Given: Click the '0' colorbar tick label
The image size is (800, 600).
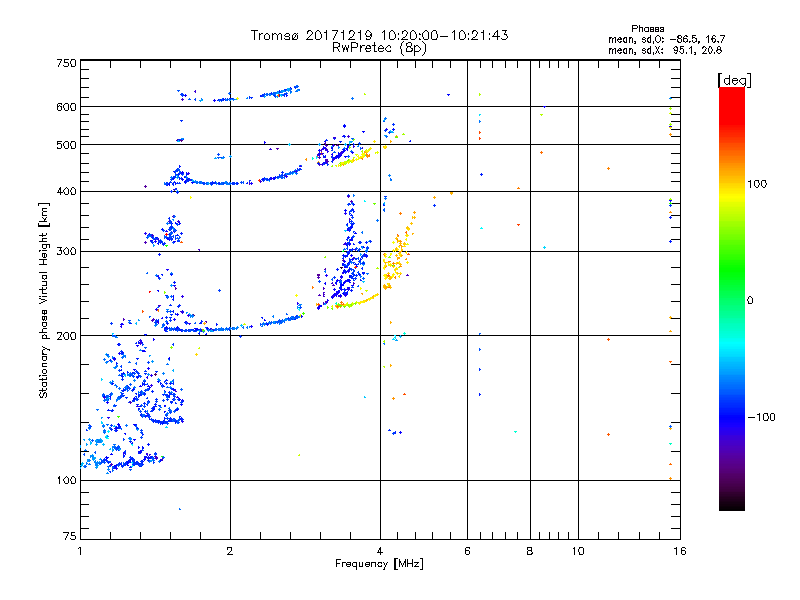Looking at the screenshot, I should 750,301.
